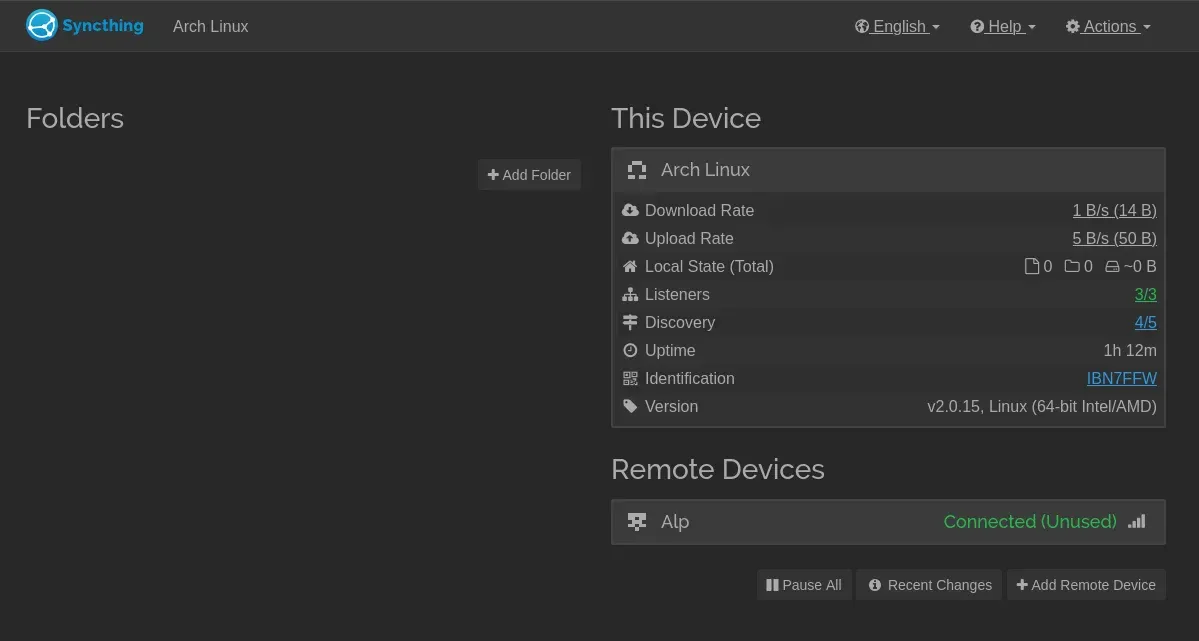Viewport: 1199px width, 641px height.
Task: Click the Pause All button
Action: click(x=804, y=584)
